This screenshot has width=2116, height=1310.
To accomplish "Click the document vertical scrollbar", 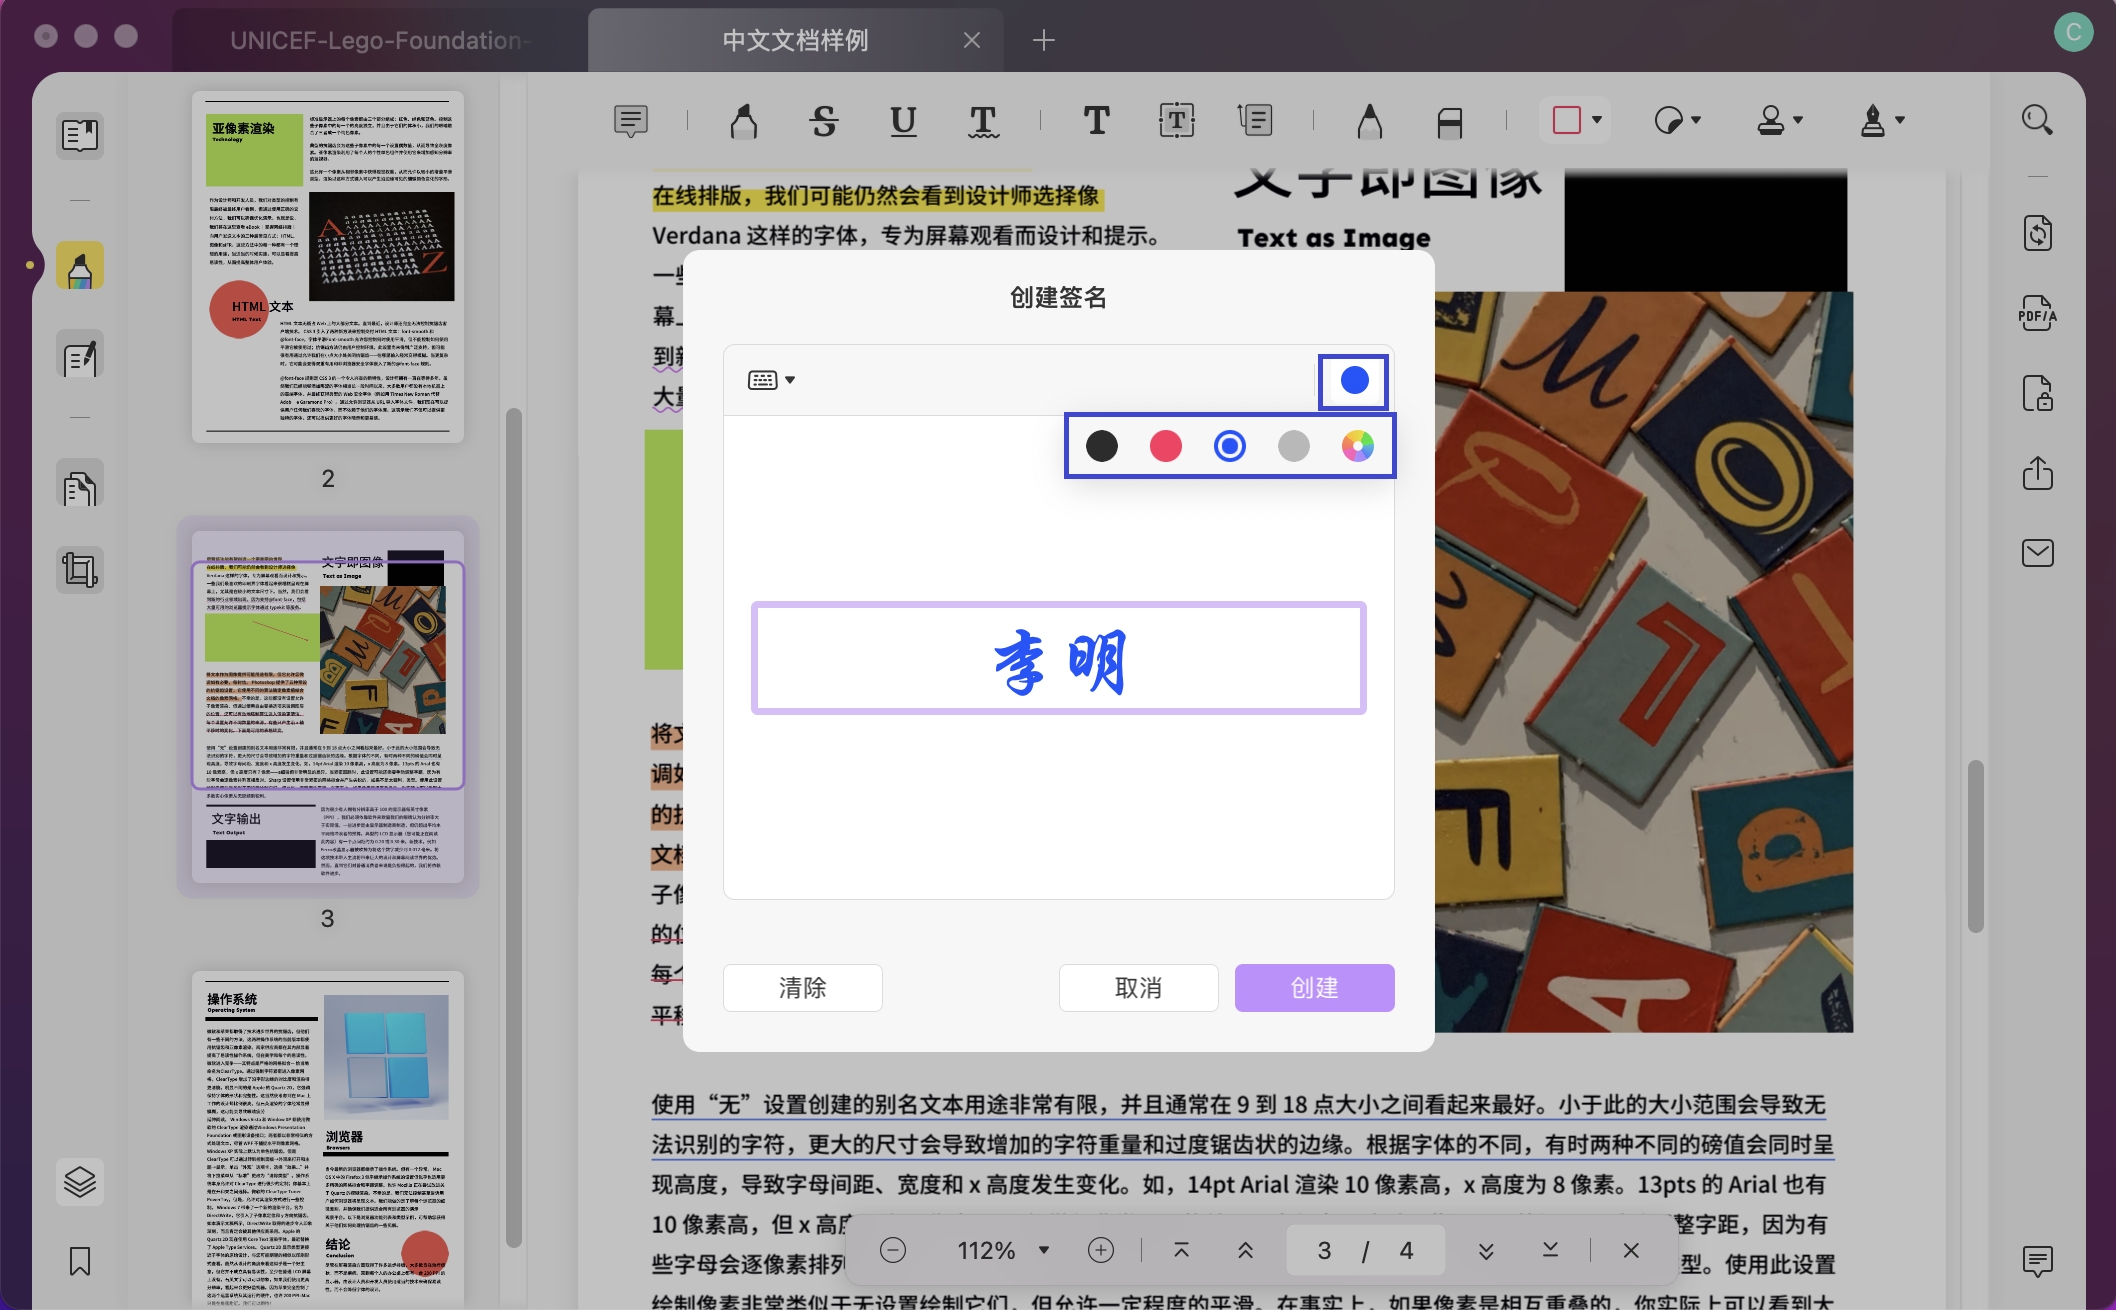I will [1975, 846].
